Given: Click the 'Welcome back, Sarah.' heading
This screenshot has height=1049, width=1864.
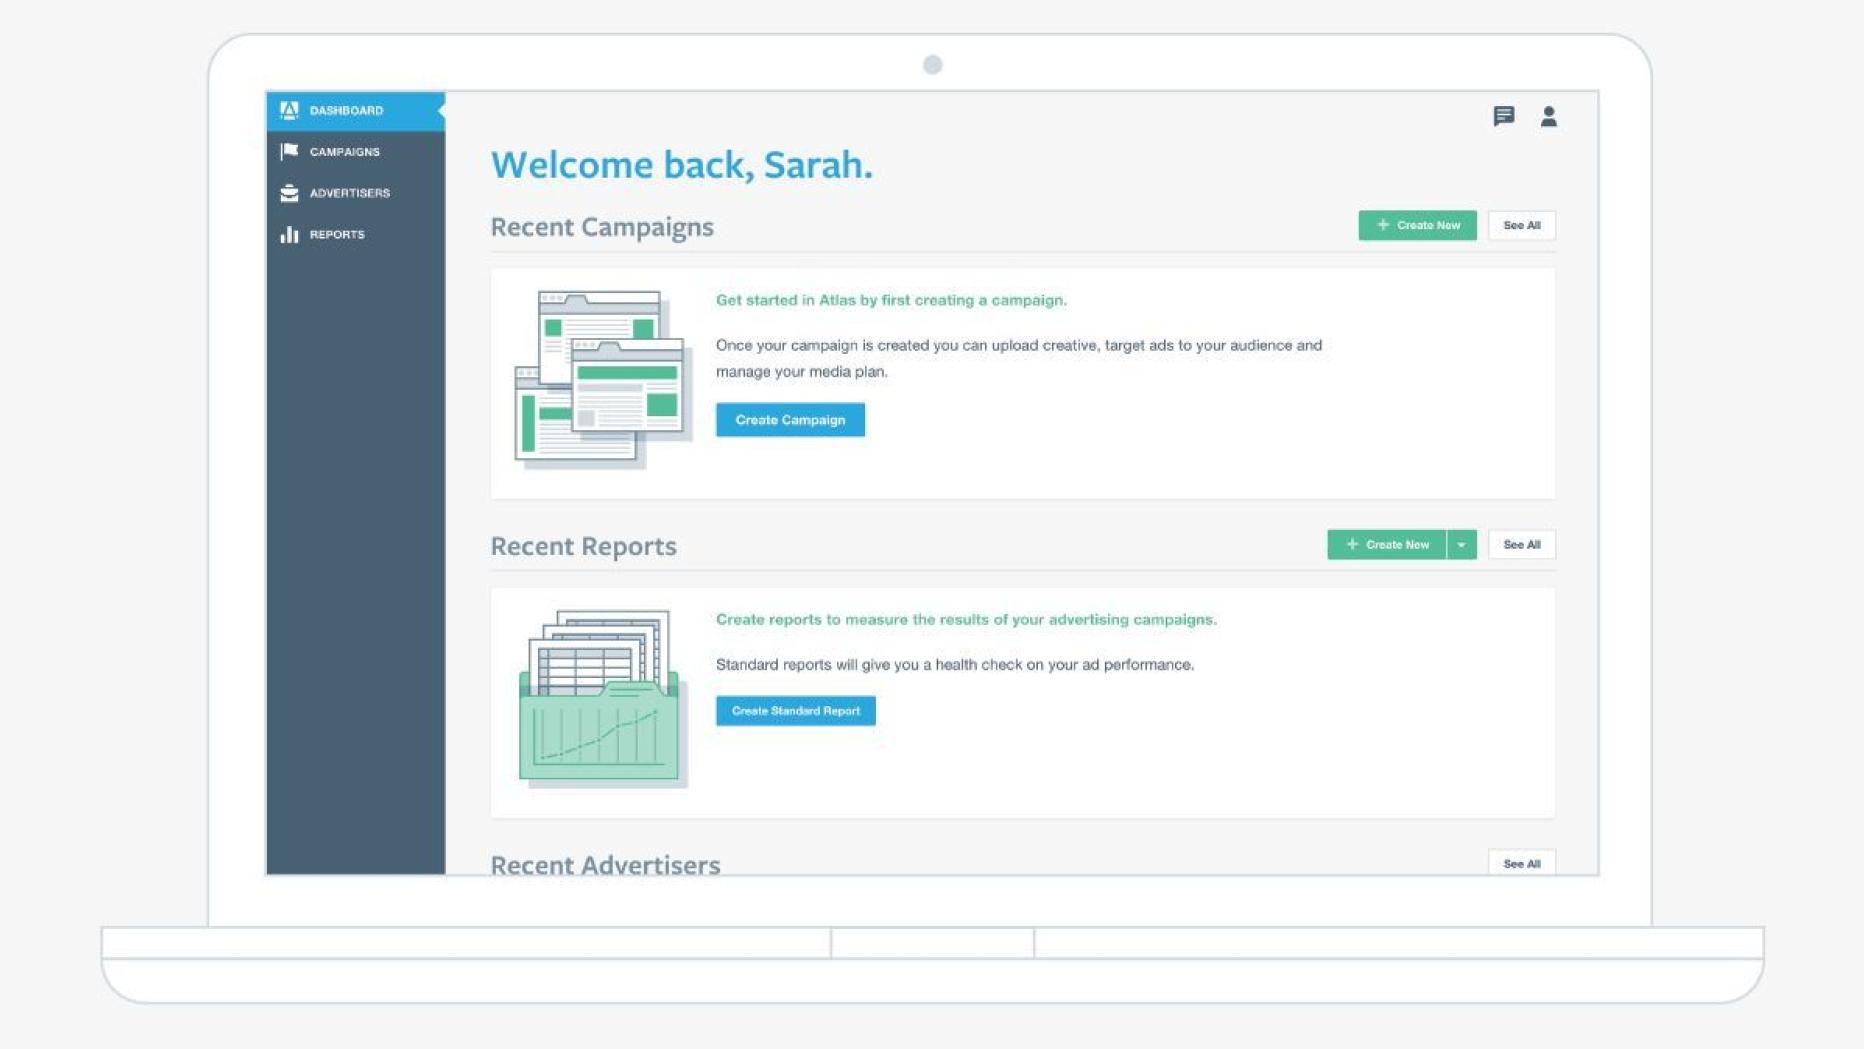Looking at the screenshot, I should pos(681,165).
